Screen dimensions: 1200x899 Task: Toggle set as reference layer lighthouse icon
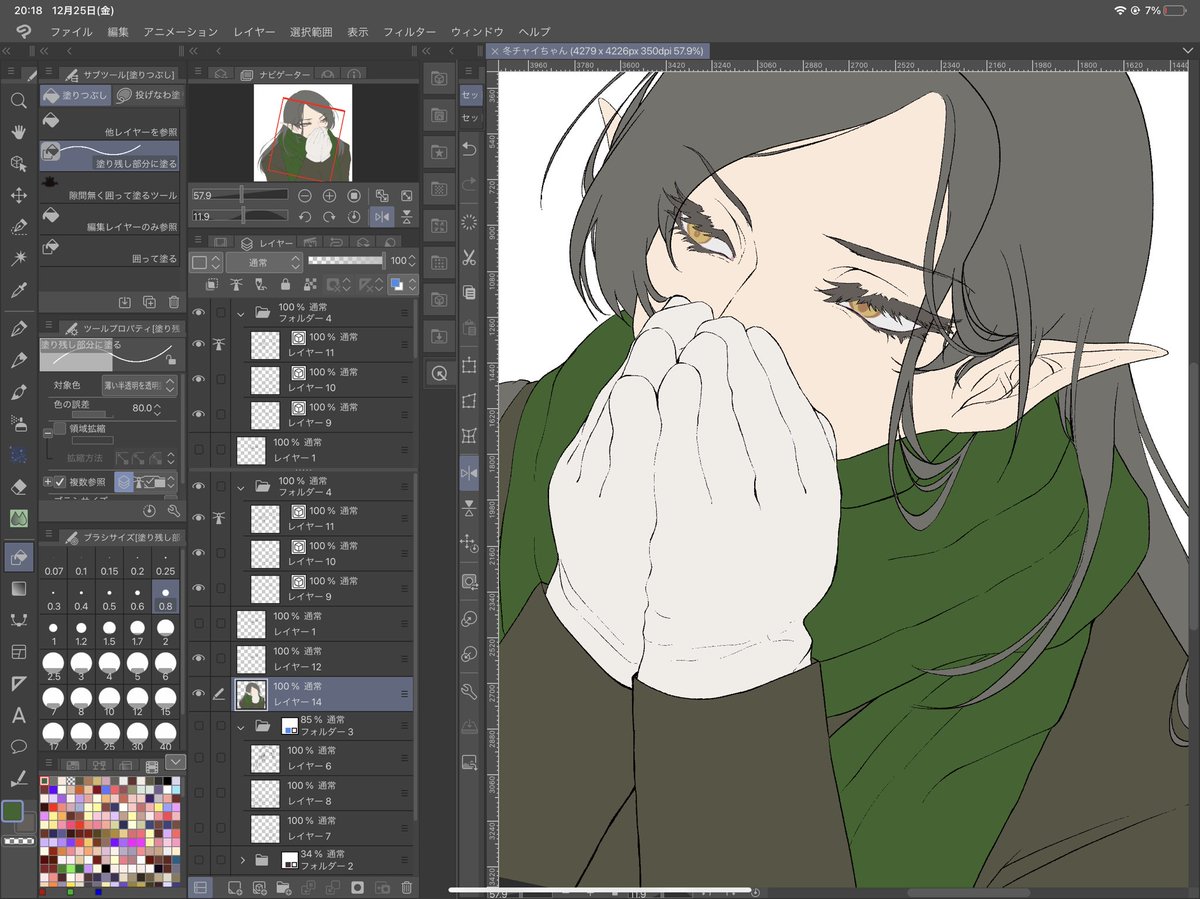click(237, 285)
